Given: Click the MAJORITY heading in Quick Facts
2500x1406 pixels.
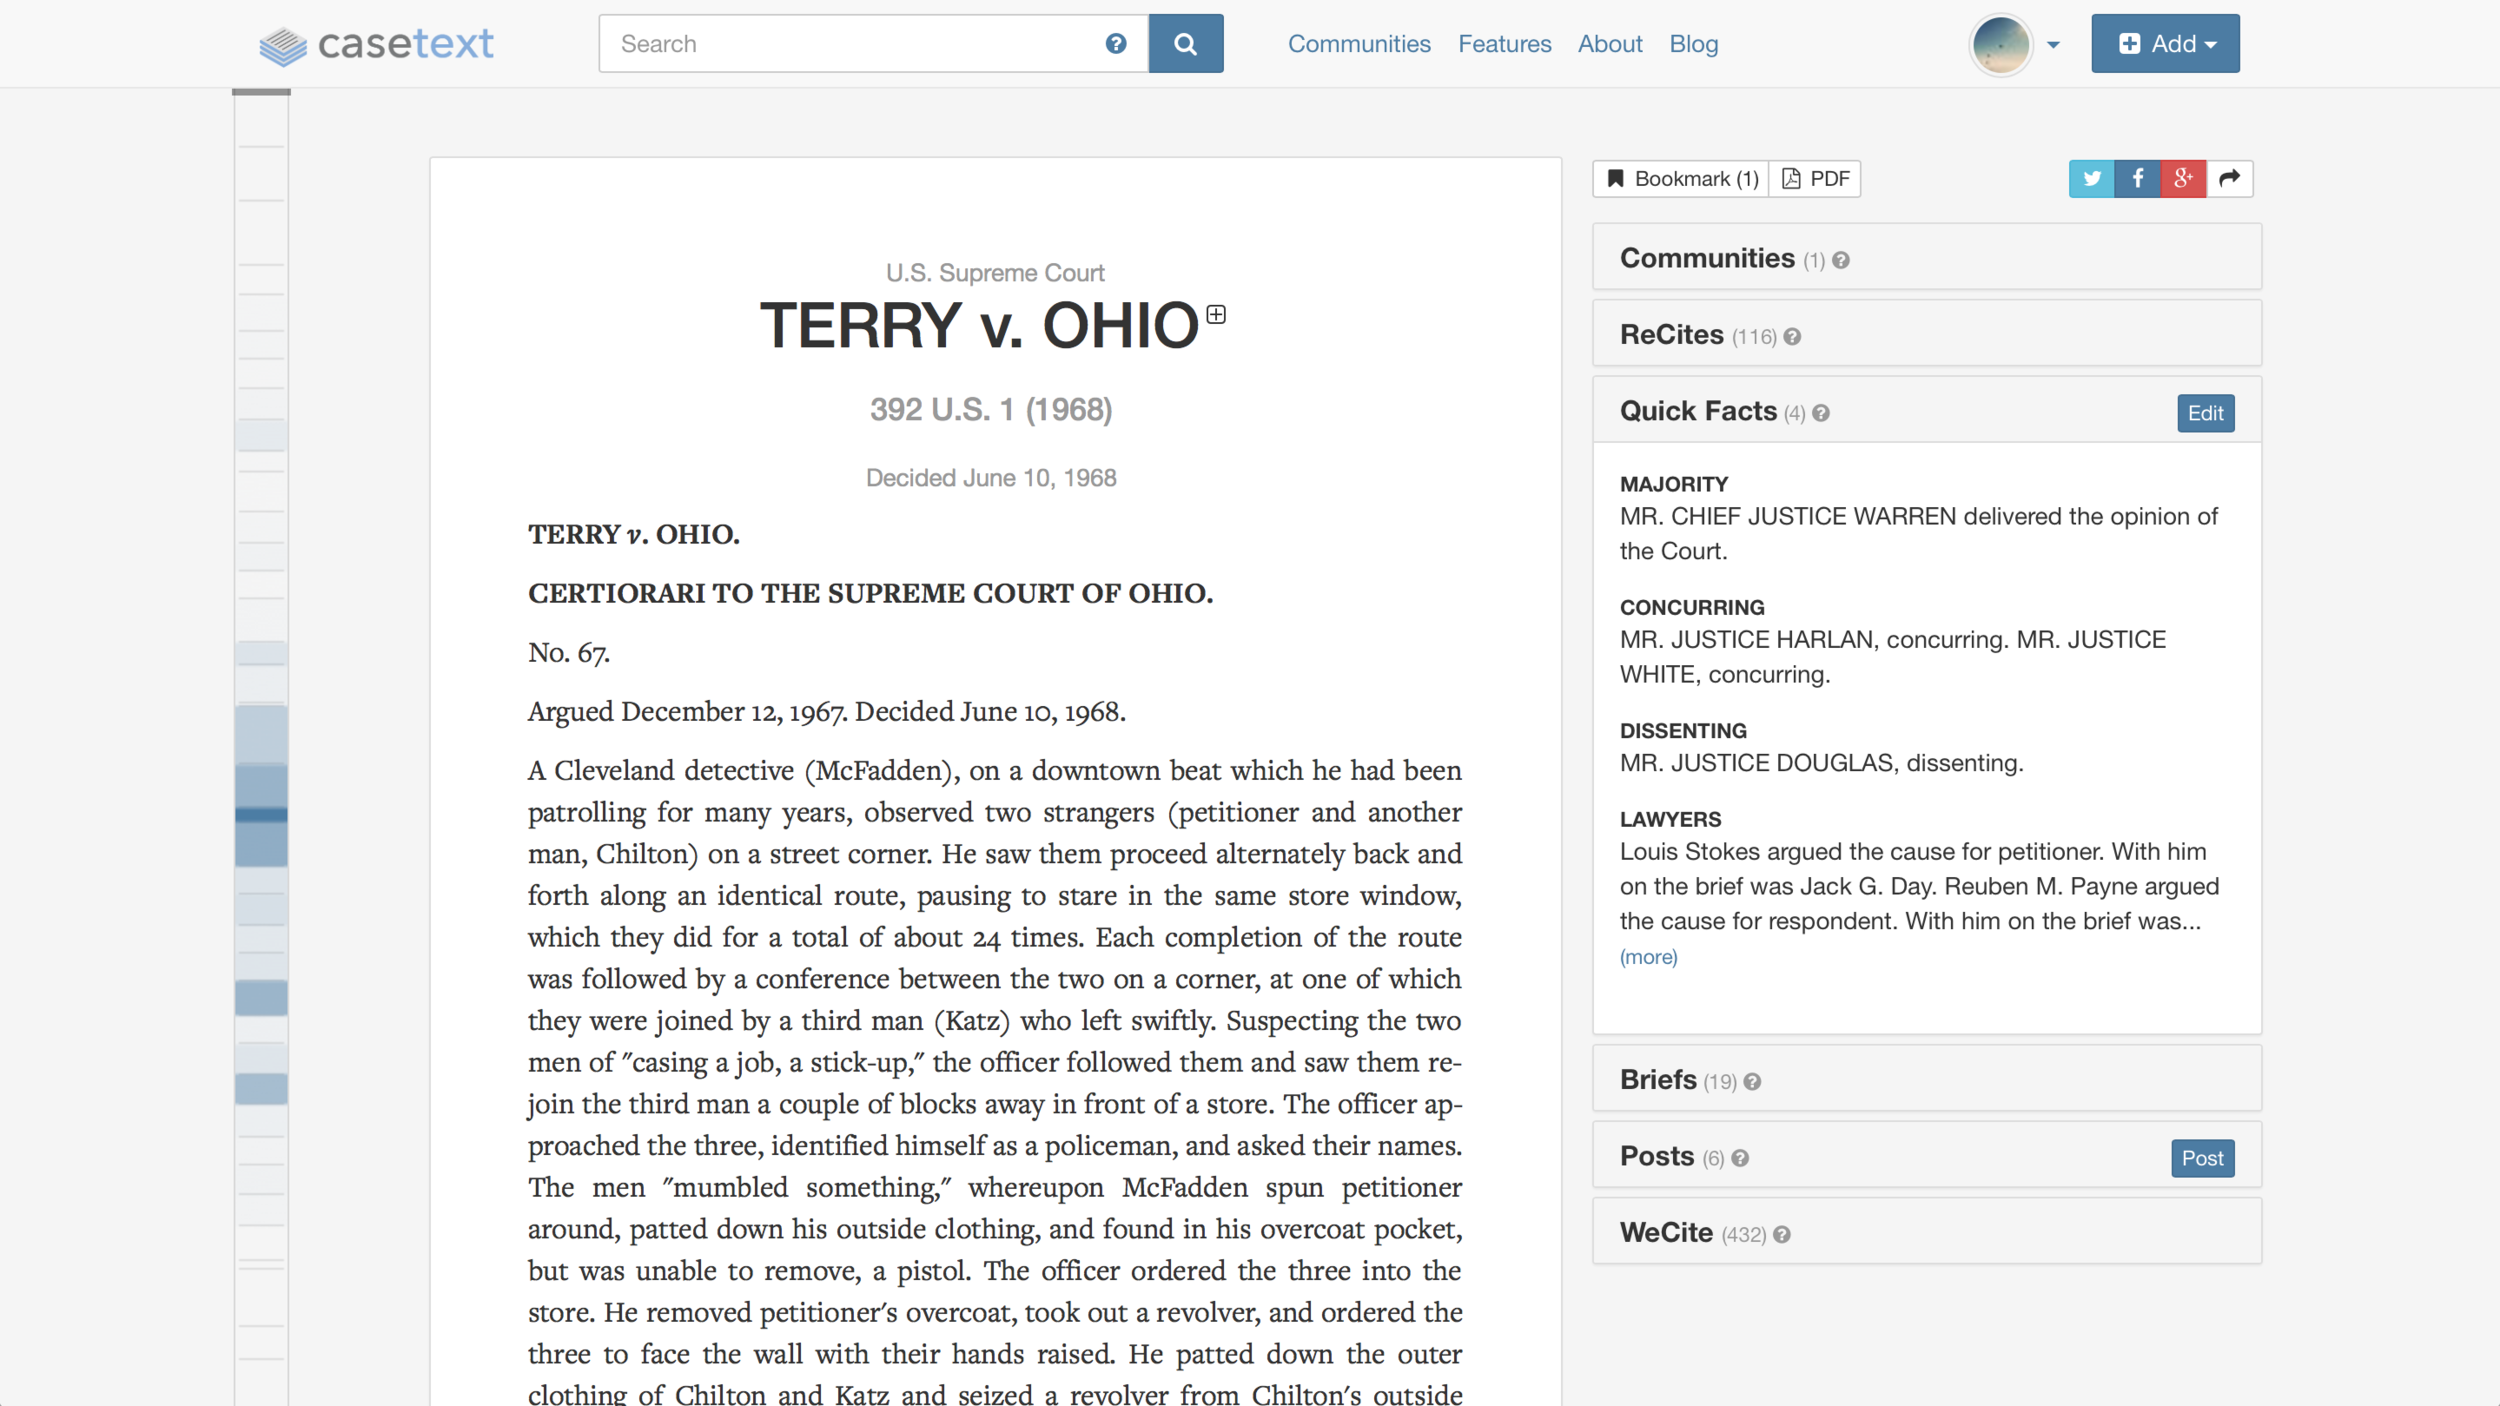Looking at the screenshot, I should click(1674, 484).
